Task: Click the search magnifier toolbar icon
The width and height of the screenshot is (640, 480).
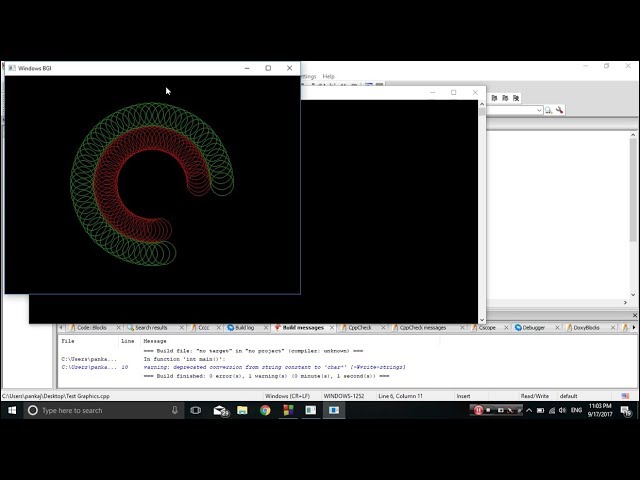Action: click(x=549, y=110)
